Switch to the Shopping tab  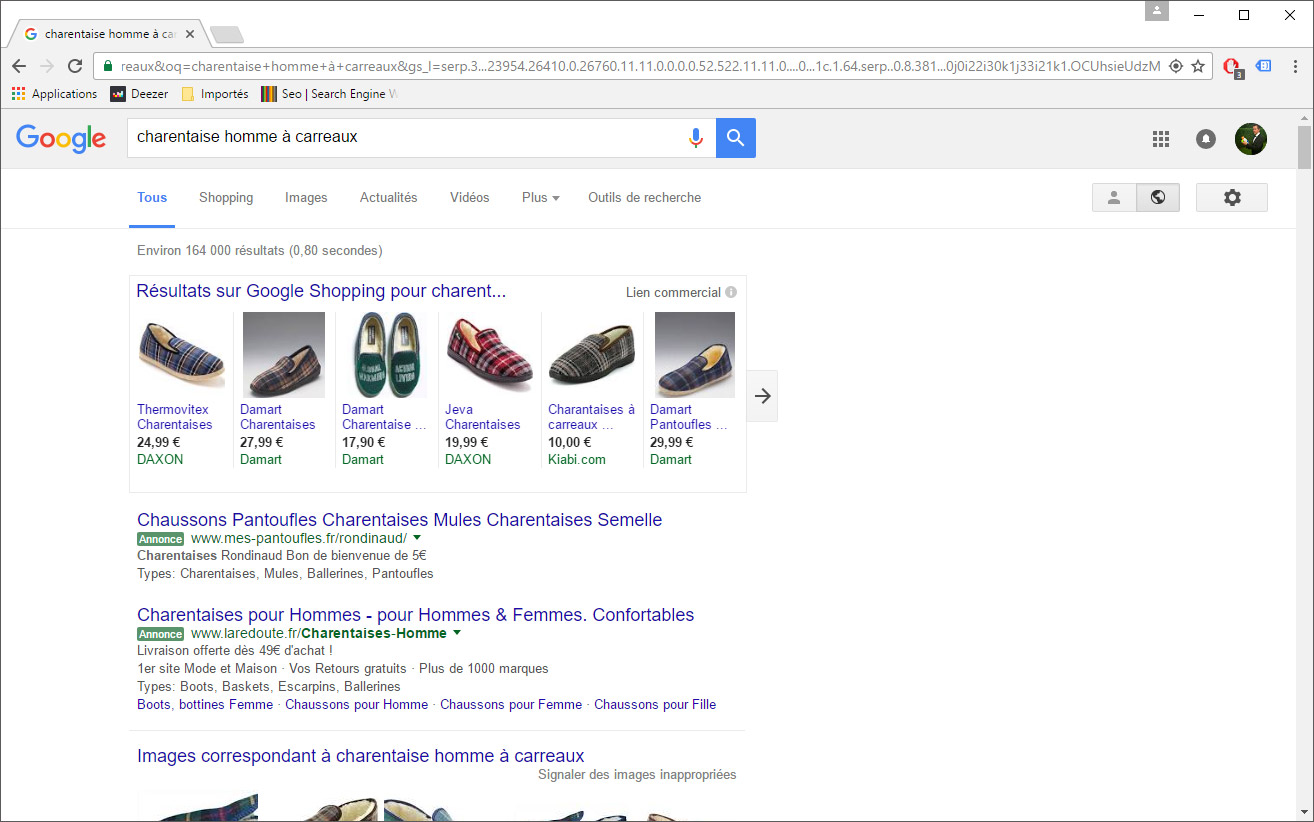point(226,198)
